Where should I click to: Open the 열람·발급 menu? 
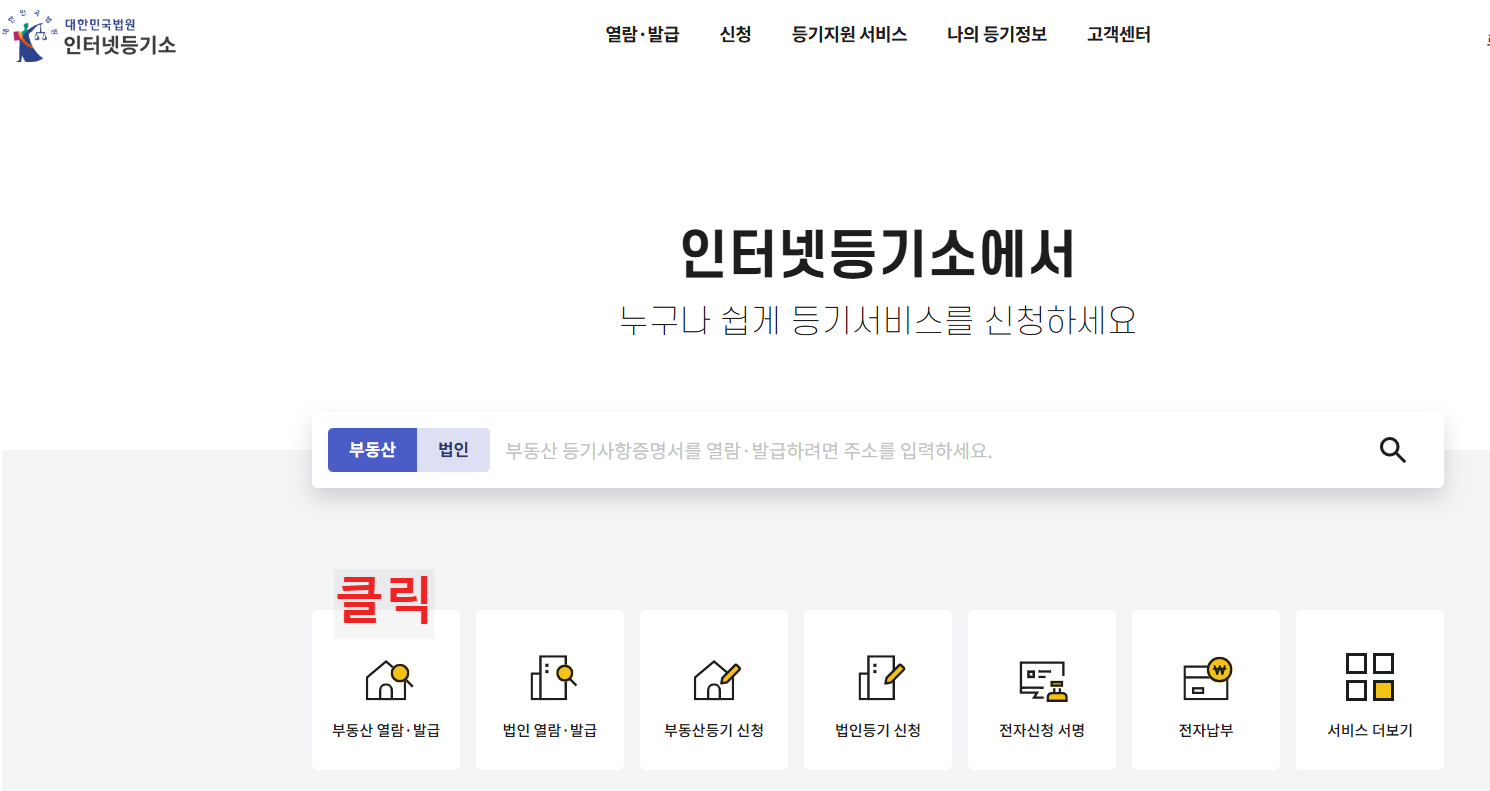[x=642, y=34]
